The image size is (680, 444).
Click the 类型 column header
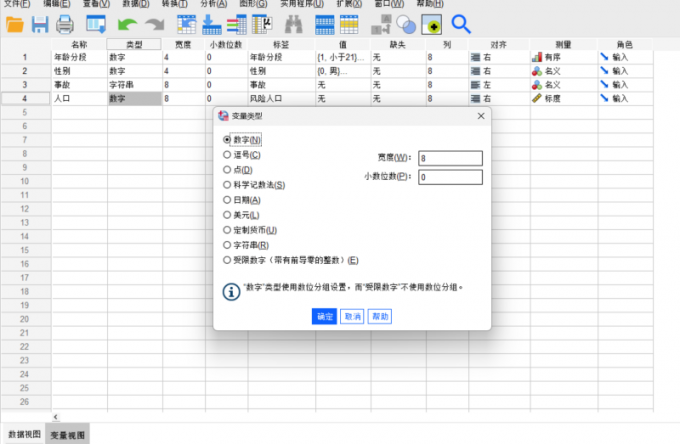pos(134,44)
